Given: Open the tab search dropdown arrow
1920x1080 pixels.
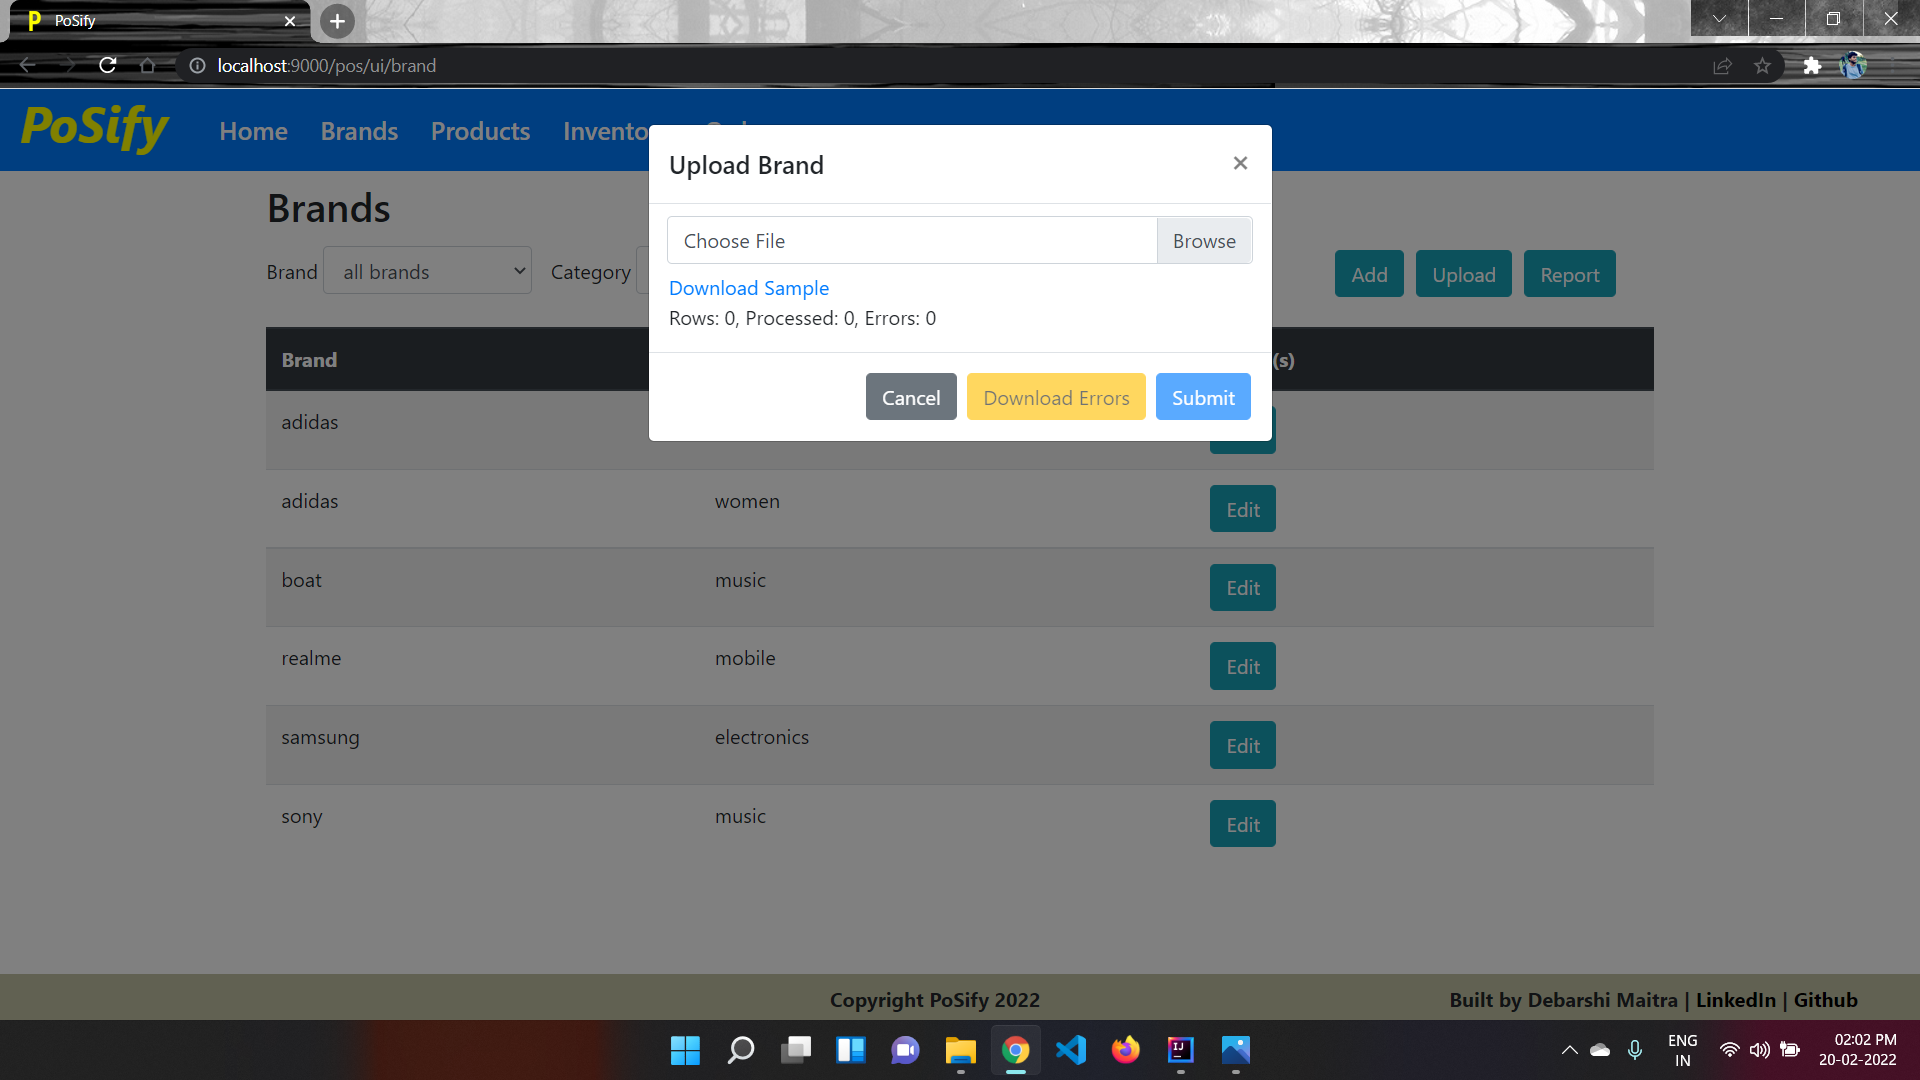Looking at the screenshot, I should 1719,19.
